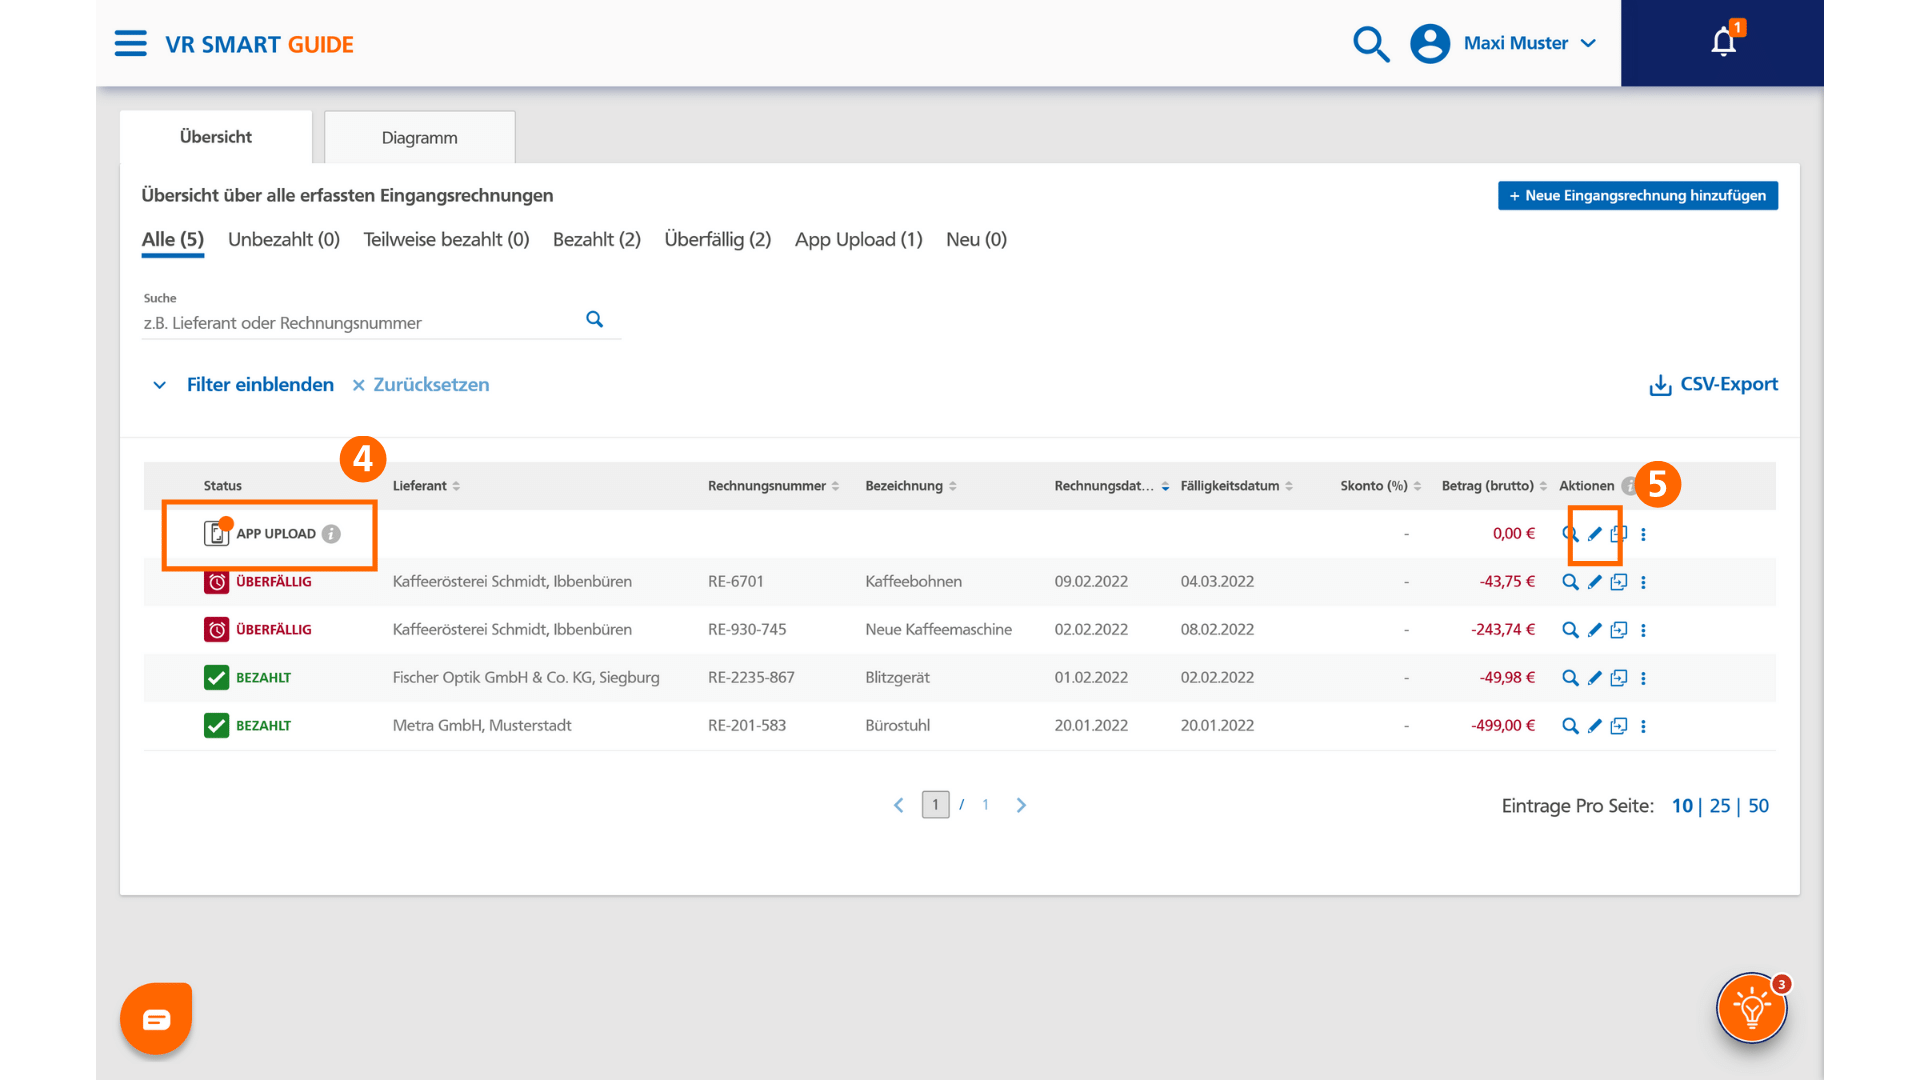Click the current page number box
1920x1080 pixels.
tap(935, 805)
